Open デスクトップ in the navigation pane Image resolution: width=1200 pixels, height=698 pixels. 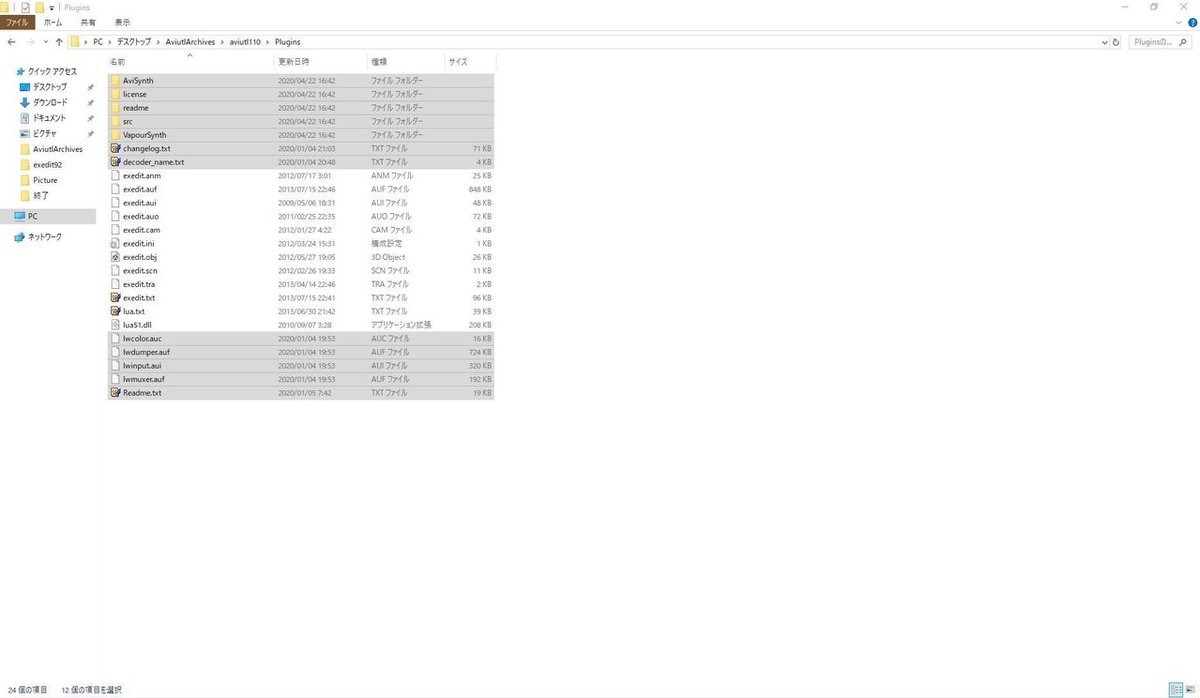(43, 87)
